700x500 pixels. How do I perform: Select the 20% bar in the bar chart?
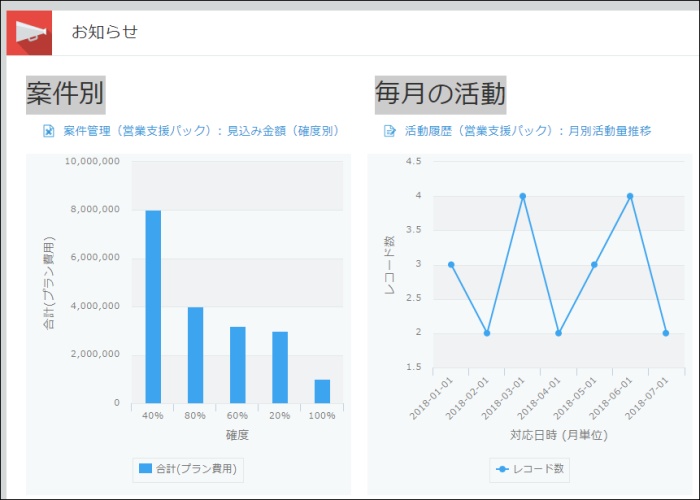click(x=280, y=367)
